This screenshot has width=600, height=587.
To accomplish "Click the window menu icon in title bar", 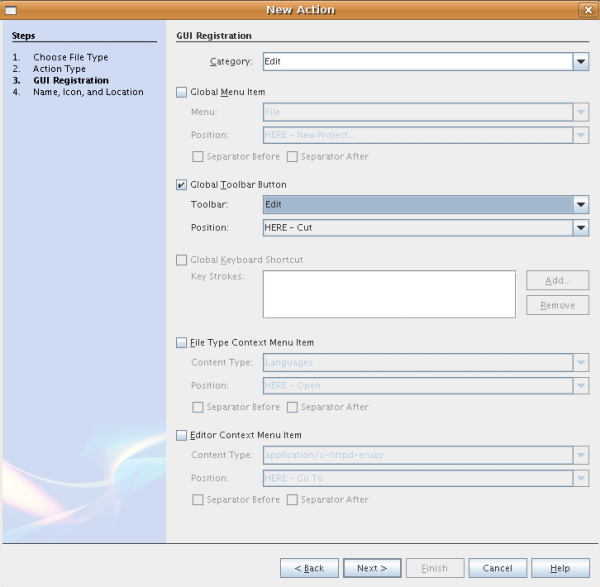I will (10, 10).
